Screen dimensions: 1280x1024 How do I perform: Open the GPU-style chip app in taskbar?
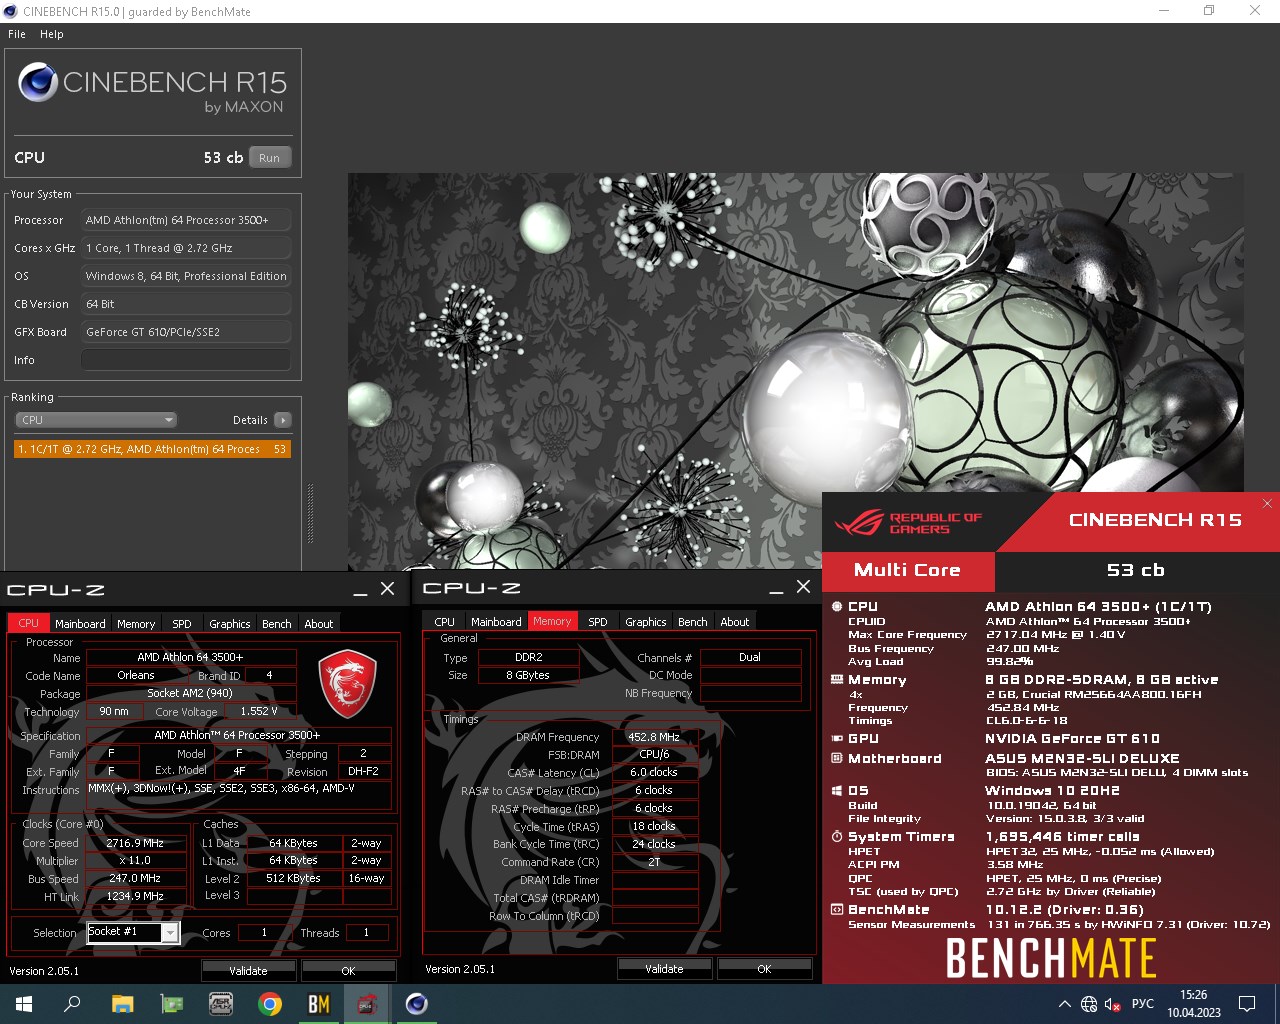220,1004
